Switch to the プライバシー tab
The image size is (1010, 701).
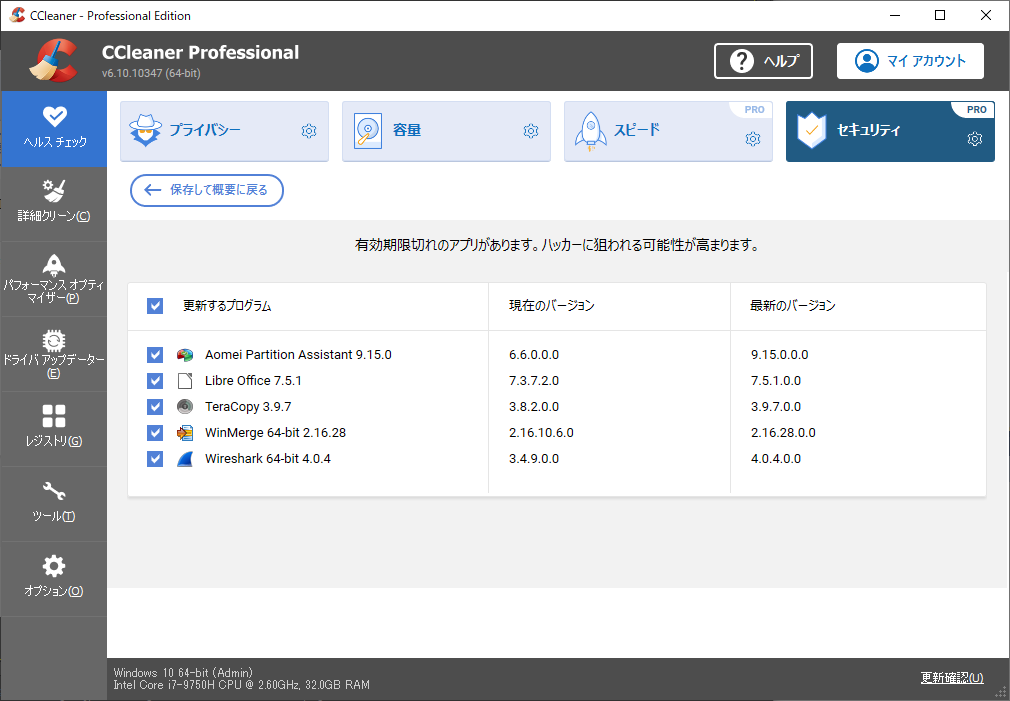point(224,131)
